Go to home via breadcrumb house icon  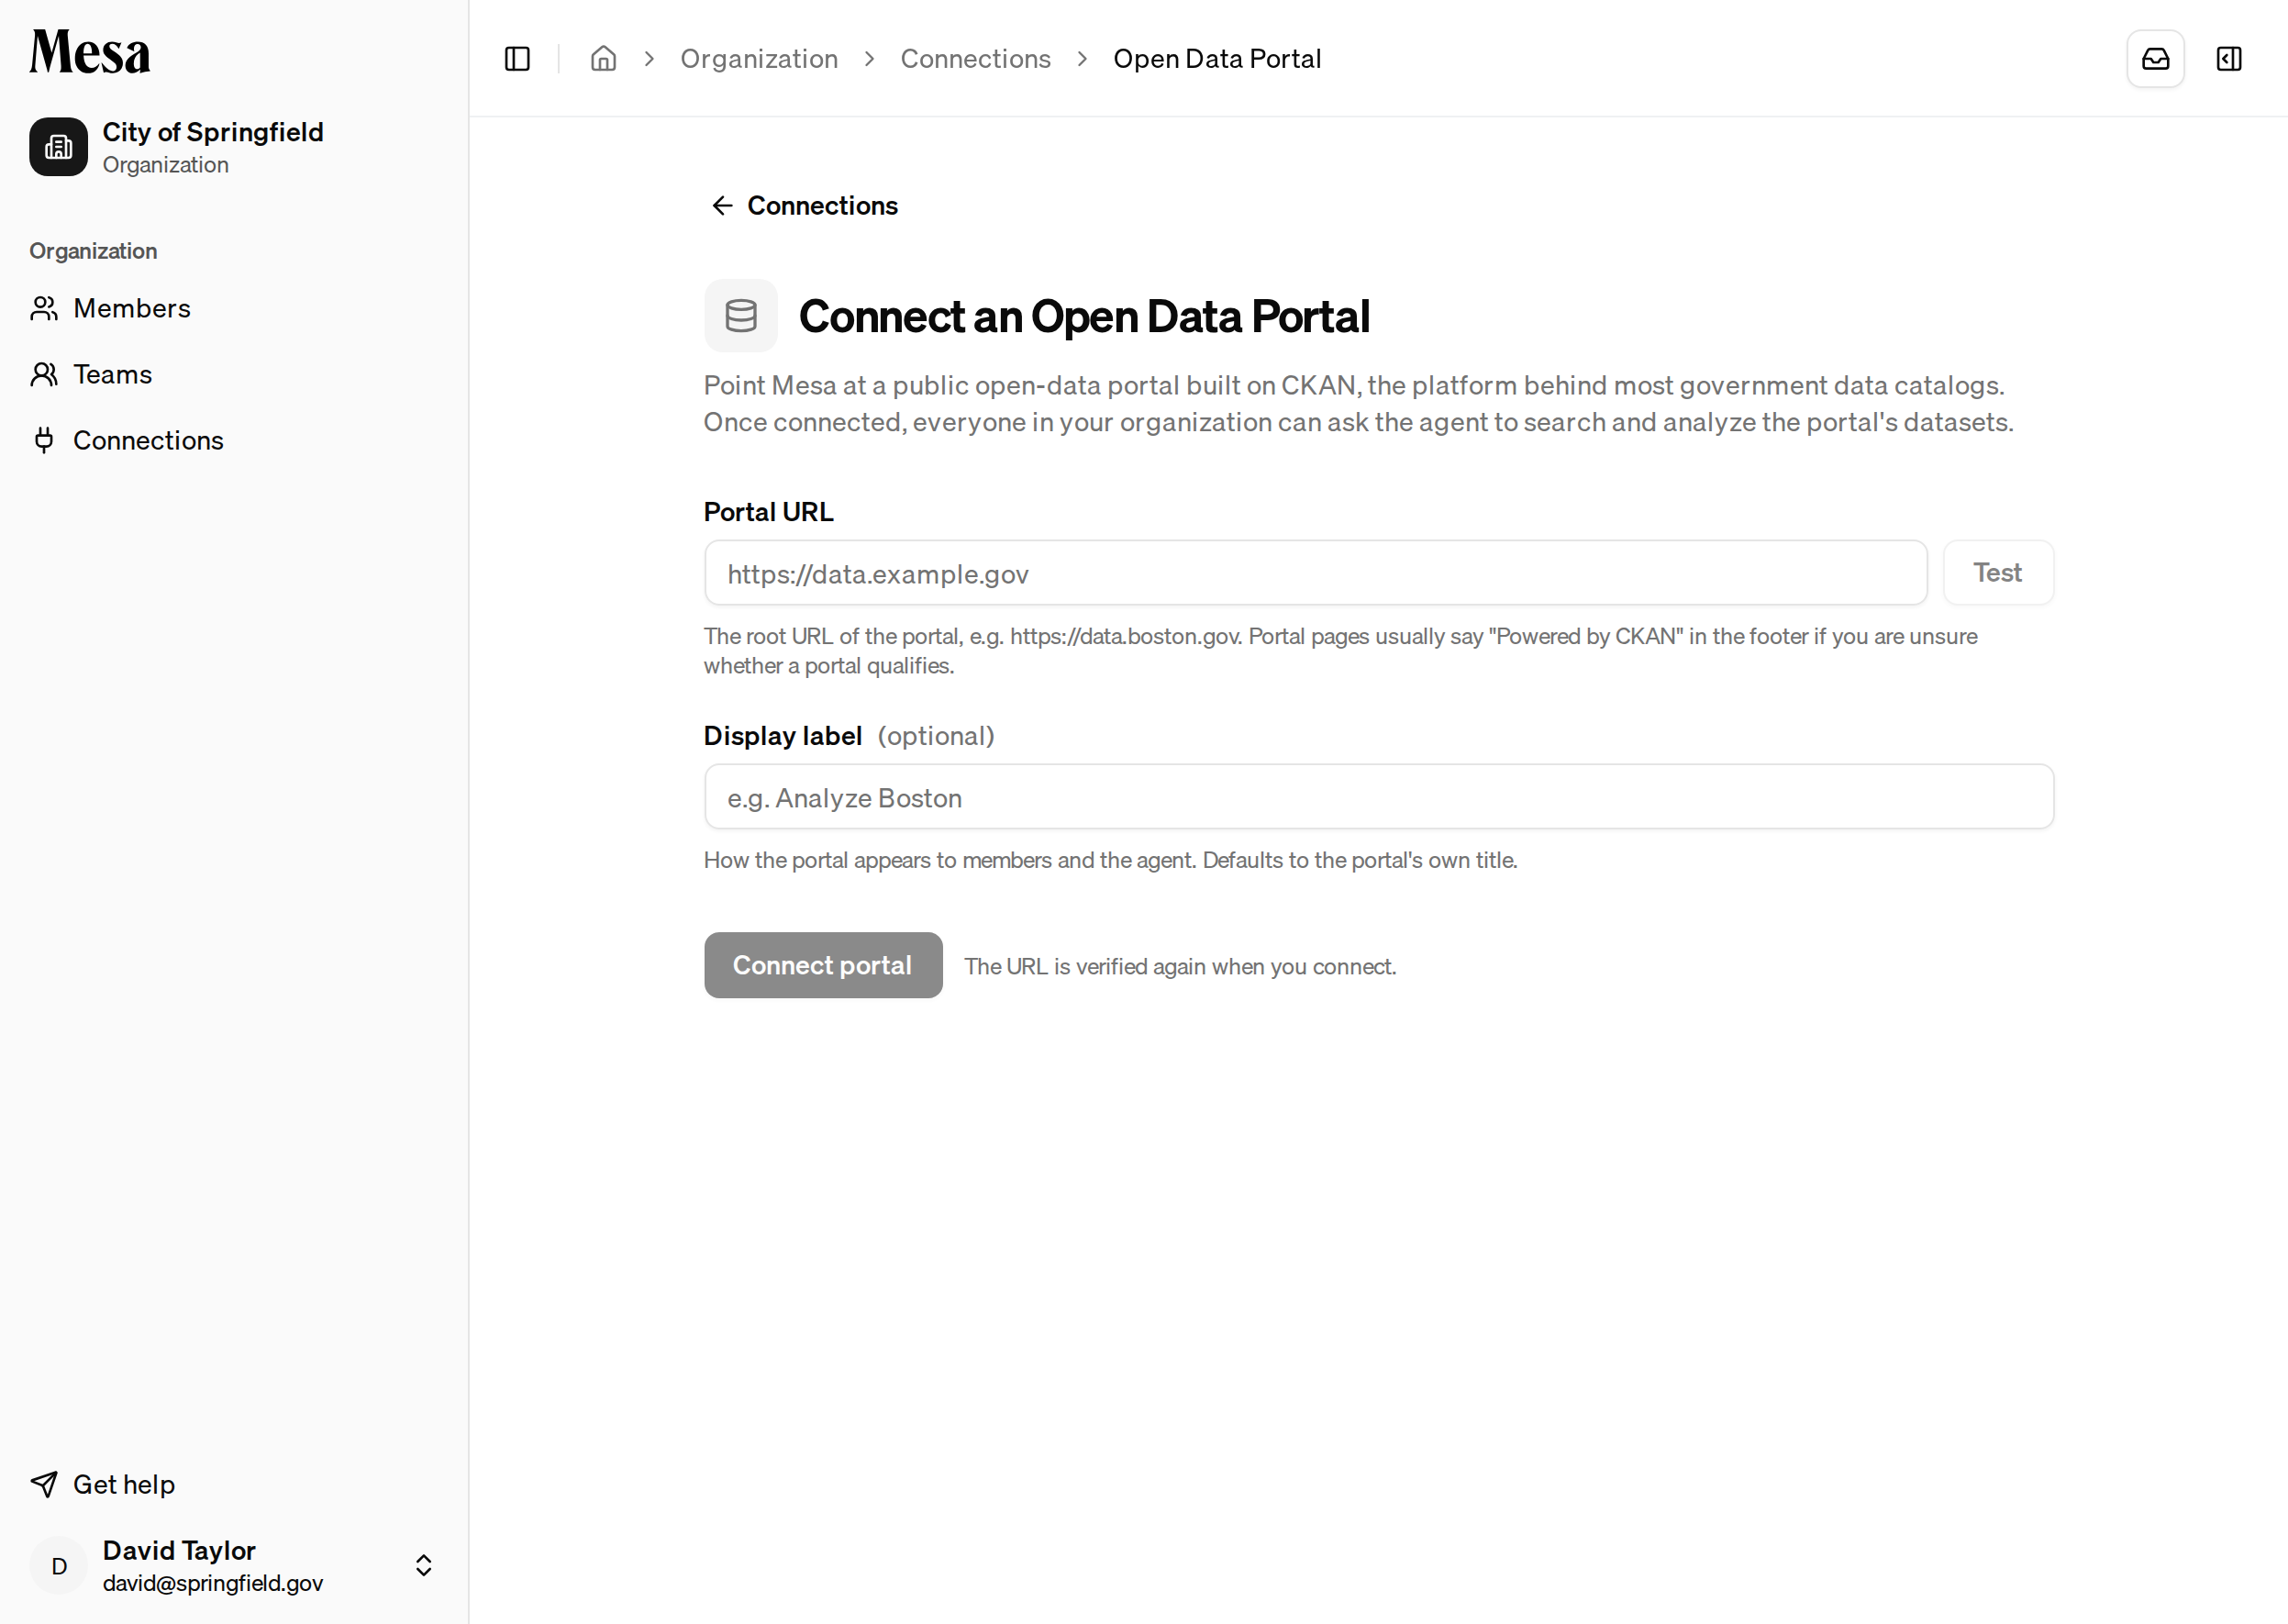tap(603, 59)
